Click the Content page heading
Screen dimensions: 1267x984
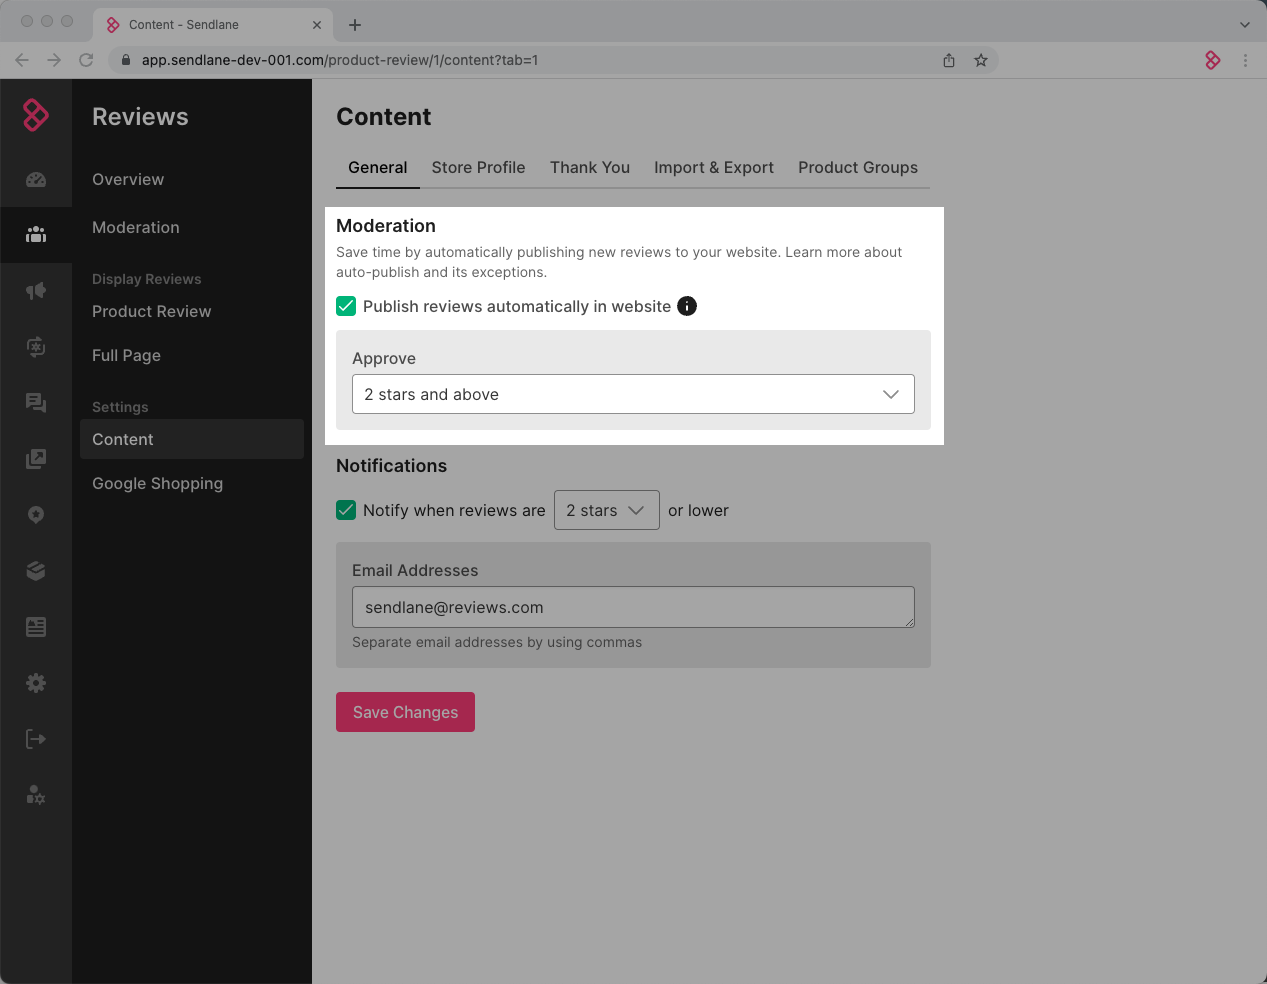click(x=384, y=117)
